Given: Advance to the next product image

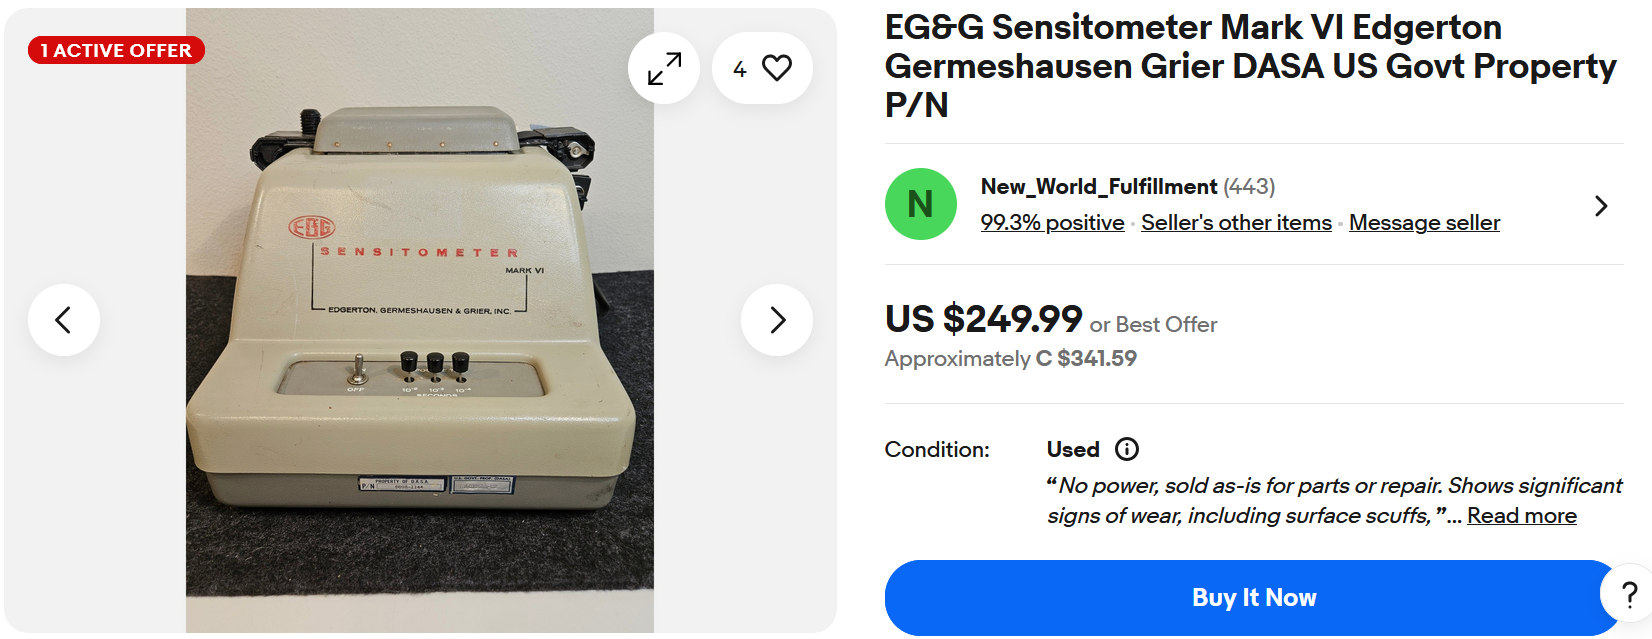Looking at the screenshot, I should point(777,320).
